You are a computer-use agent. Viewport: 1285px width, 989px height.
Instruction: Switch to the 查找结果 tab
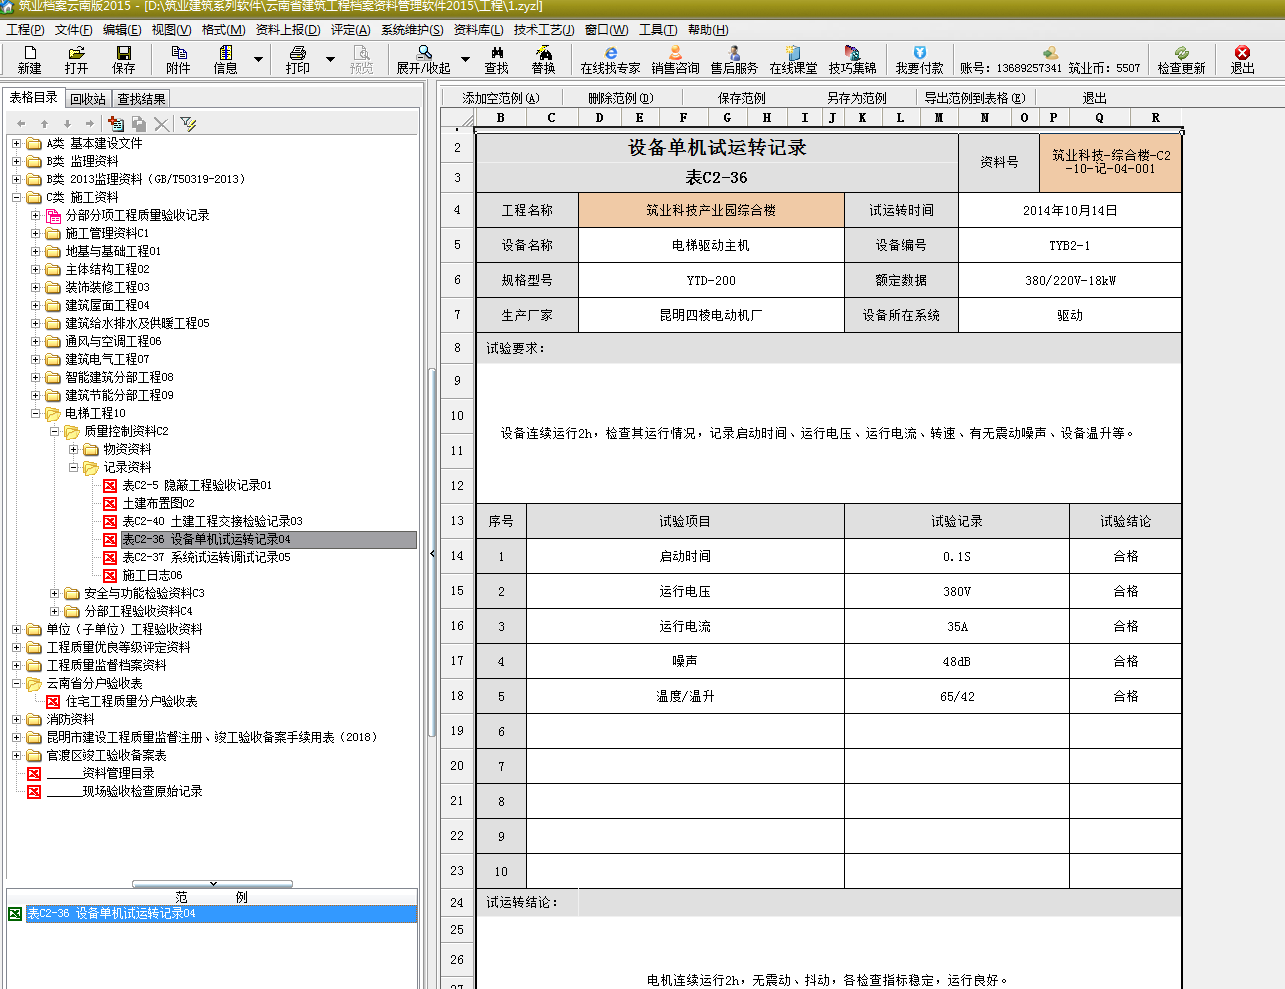point(141,99)
